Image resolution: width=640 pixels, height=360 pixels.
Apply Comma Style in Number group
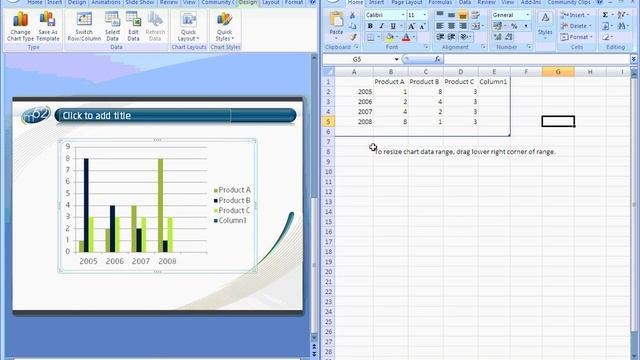(526, 26)
